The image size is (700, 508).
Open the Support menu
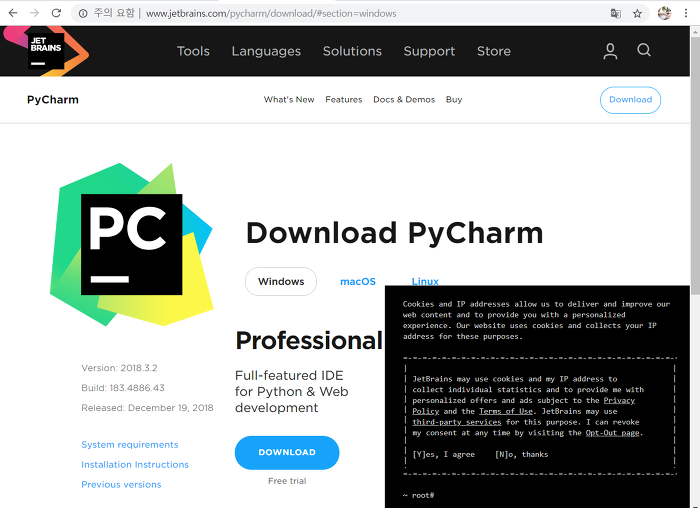click(429, 51)
